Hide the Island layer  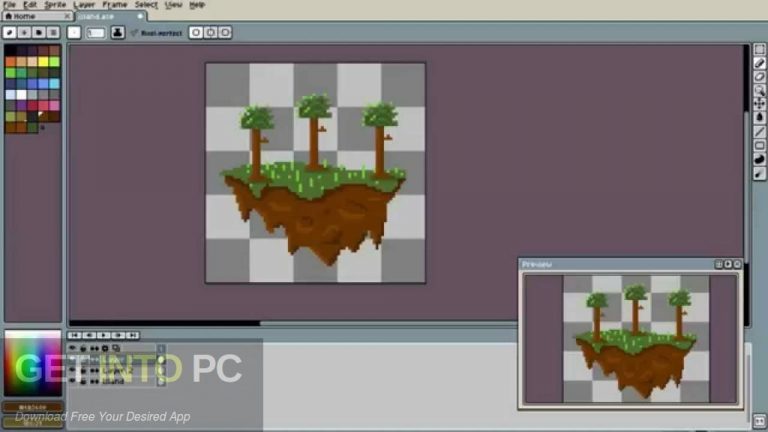[72, 381]
